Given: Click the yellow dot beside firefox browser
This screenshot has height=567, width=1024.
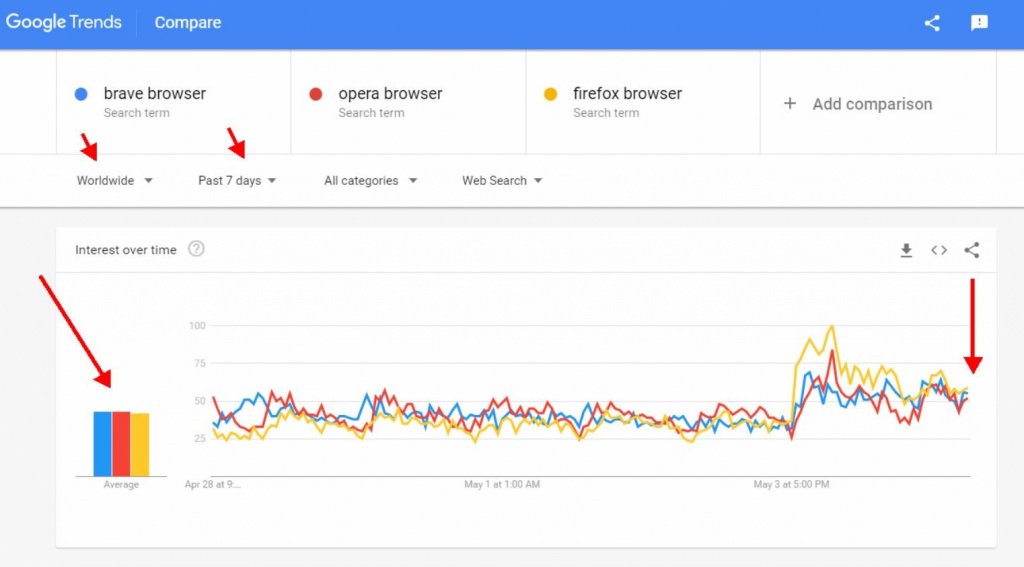Looking at the screenshot, I should point(550,94).
